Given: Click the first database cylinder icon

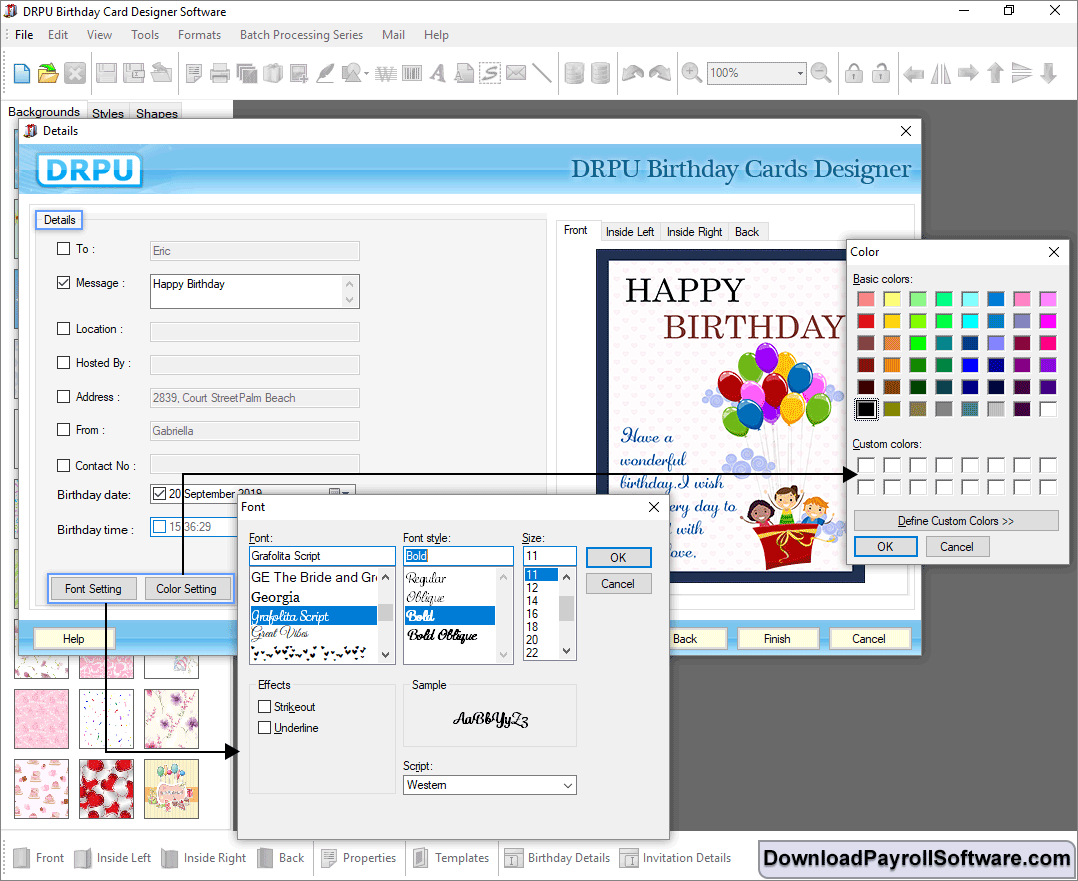Looking at the screenshot, I should coord(574,73).
